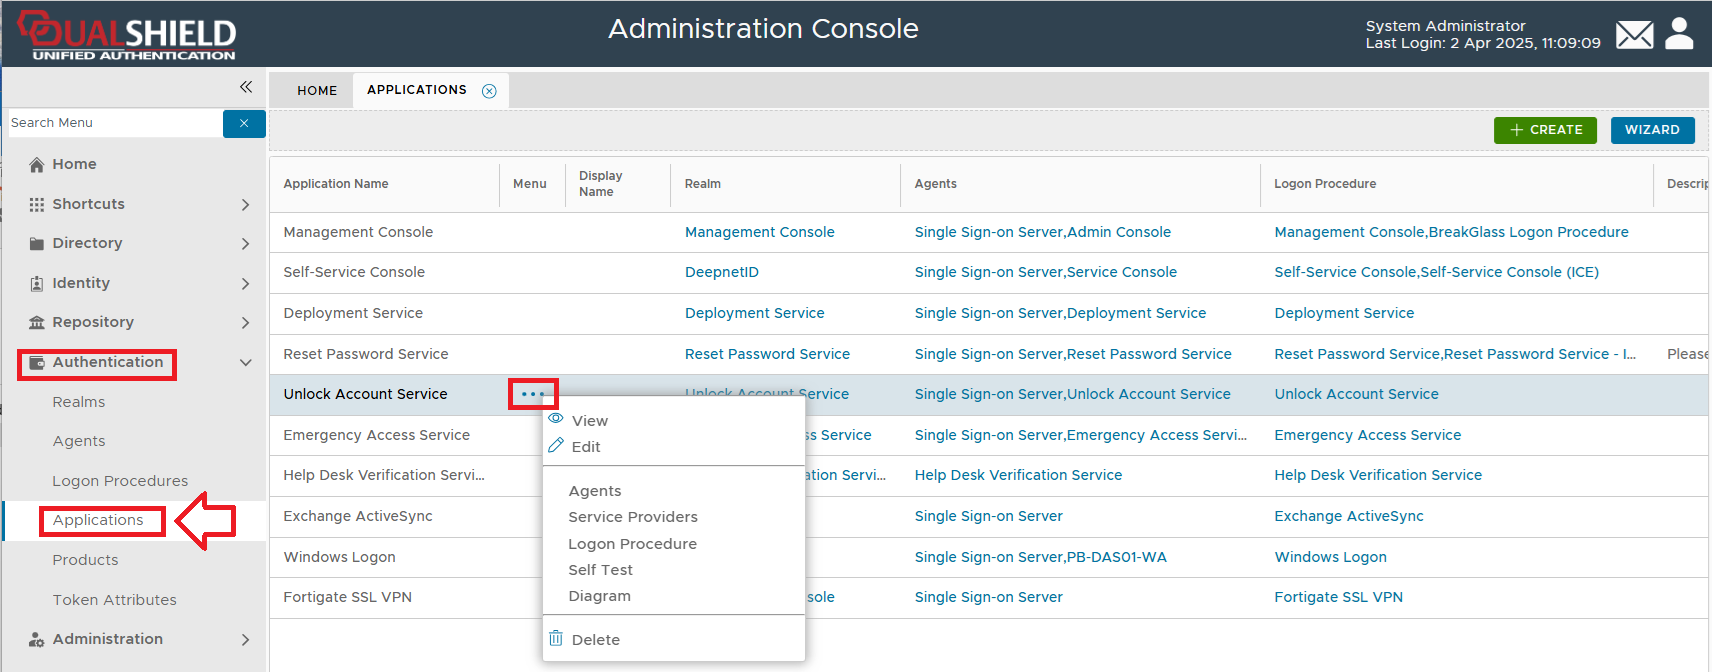Close the Applications tab using its X icon

click(489, 91)
